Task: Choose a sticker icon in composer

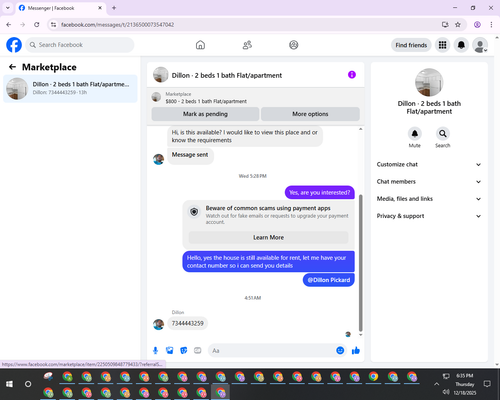Action: (184, 350)
